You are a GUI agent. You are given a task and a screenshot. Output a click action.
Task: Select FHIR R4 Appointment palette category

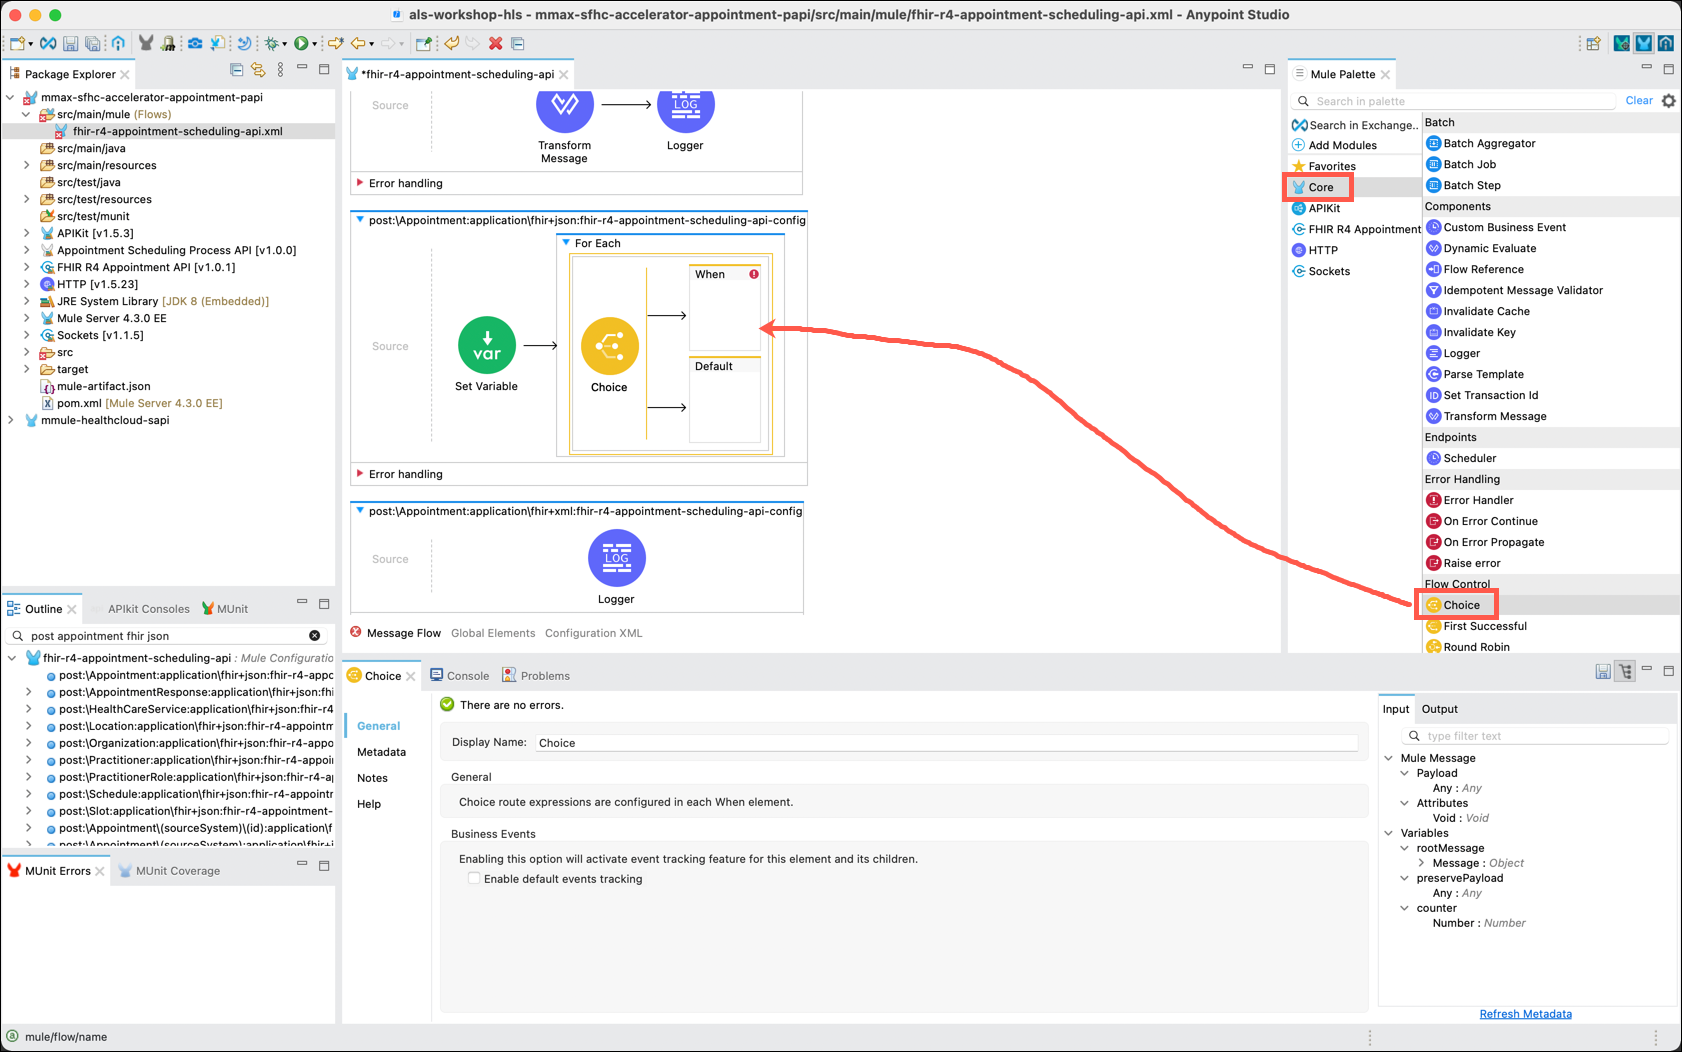point(1356,229)
